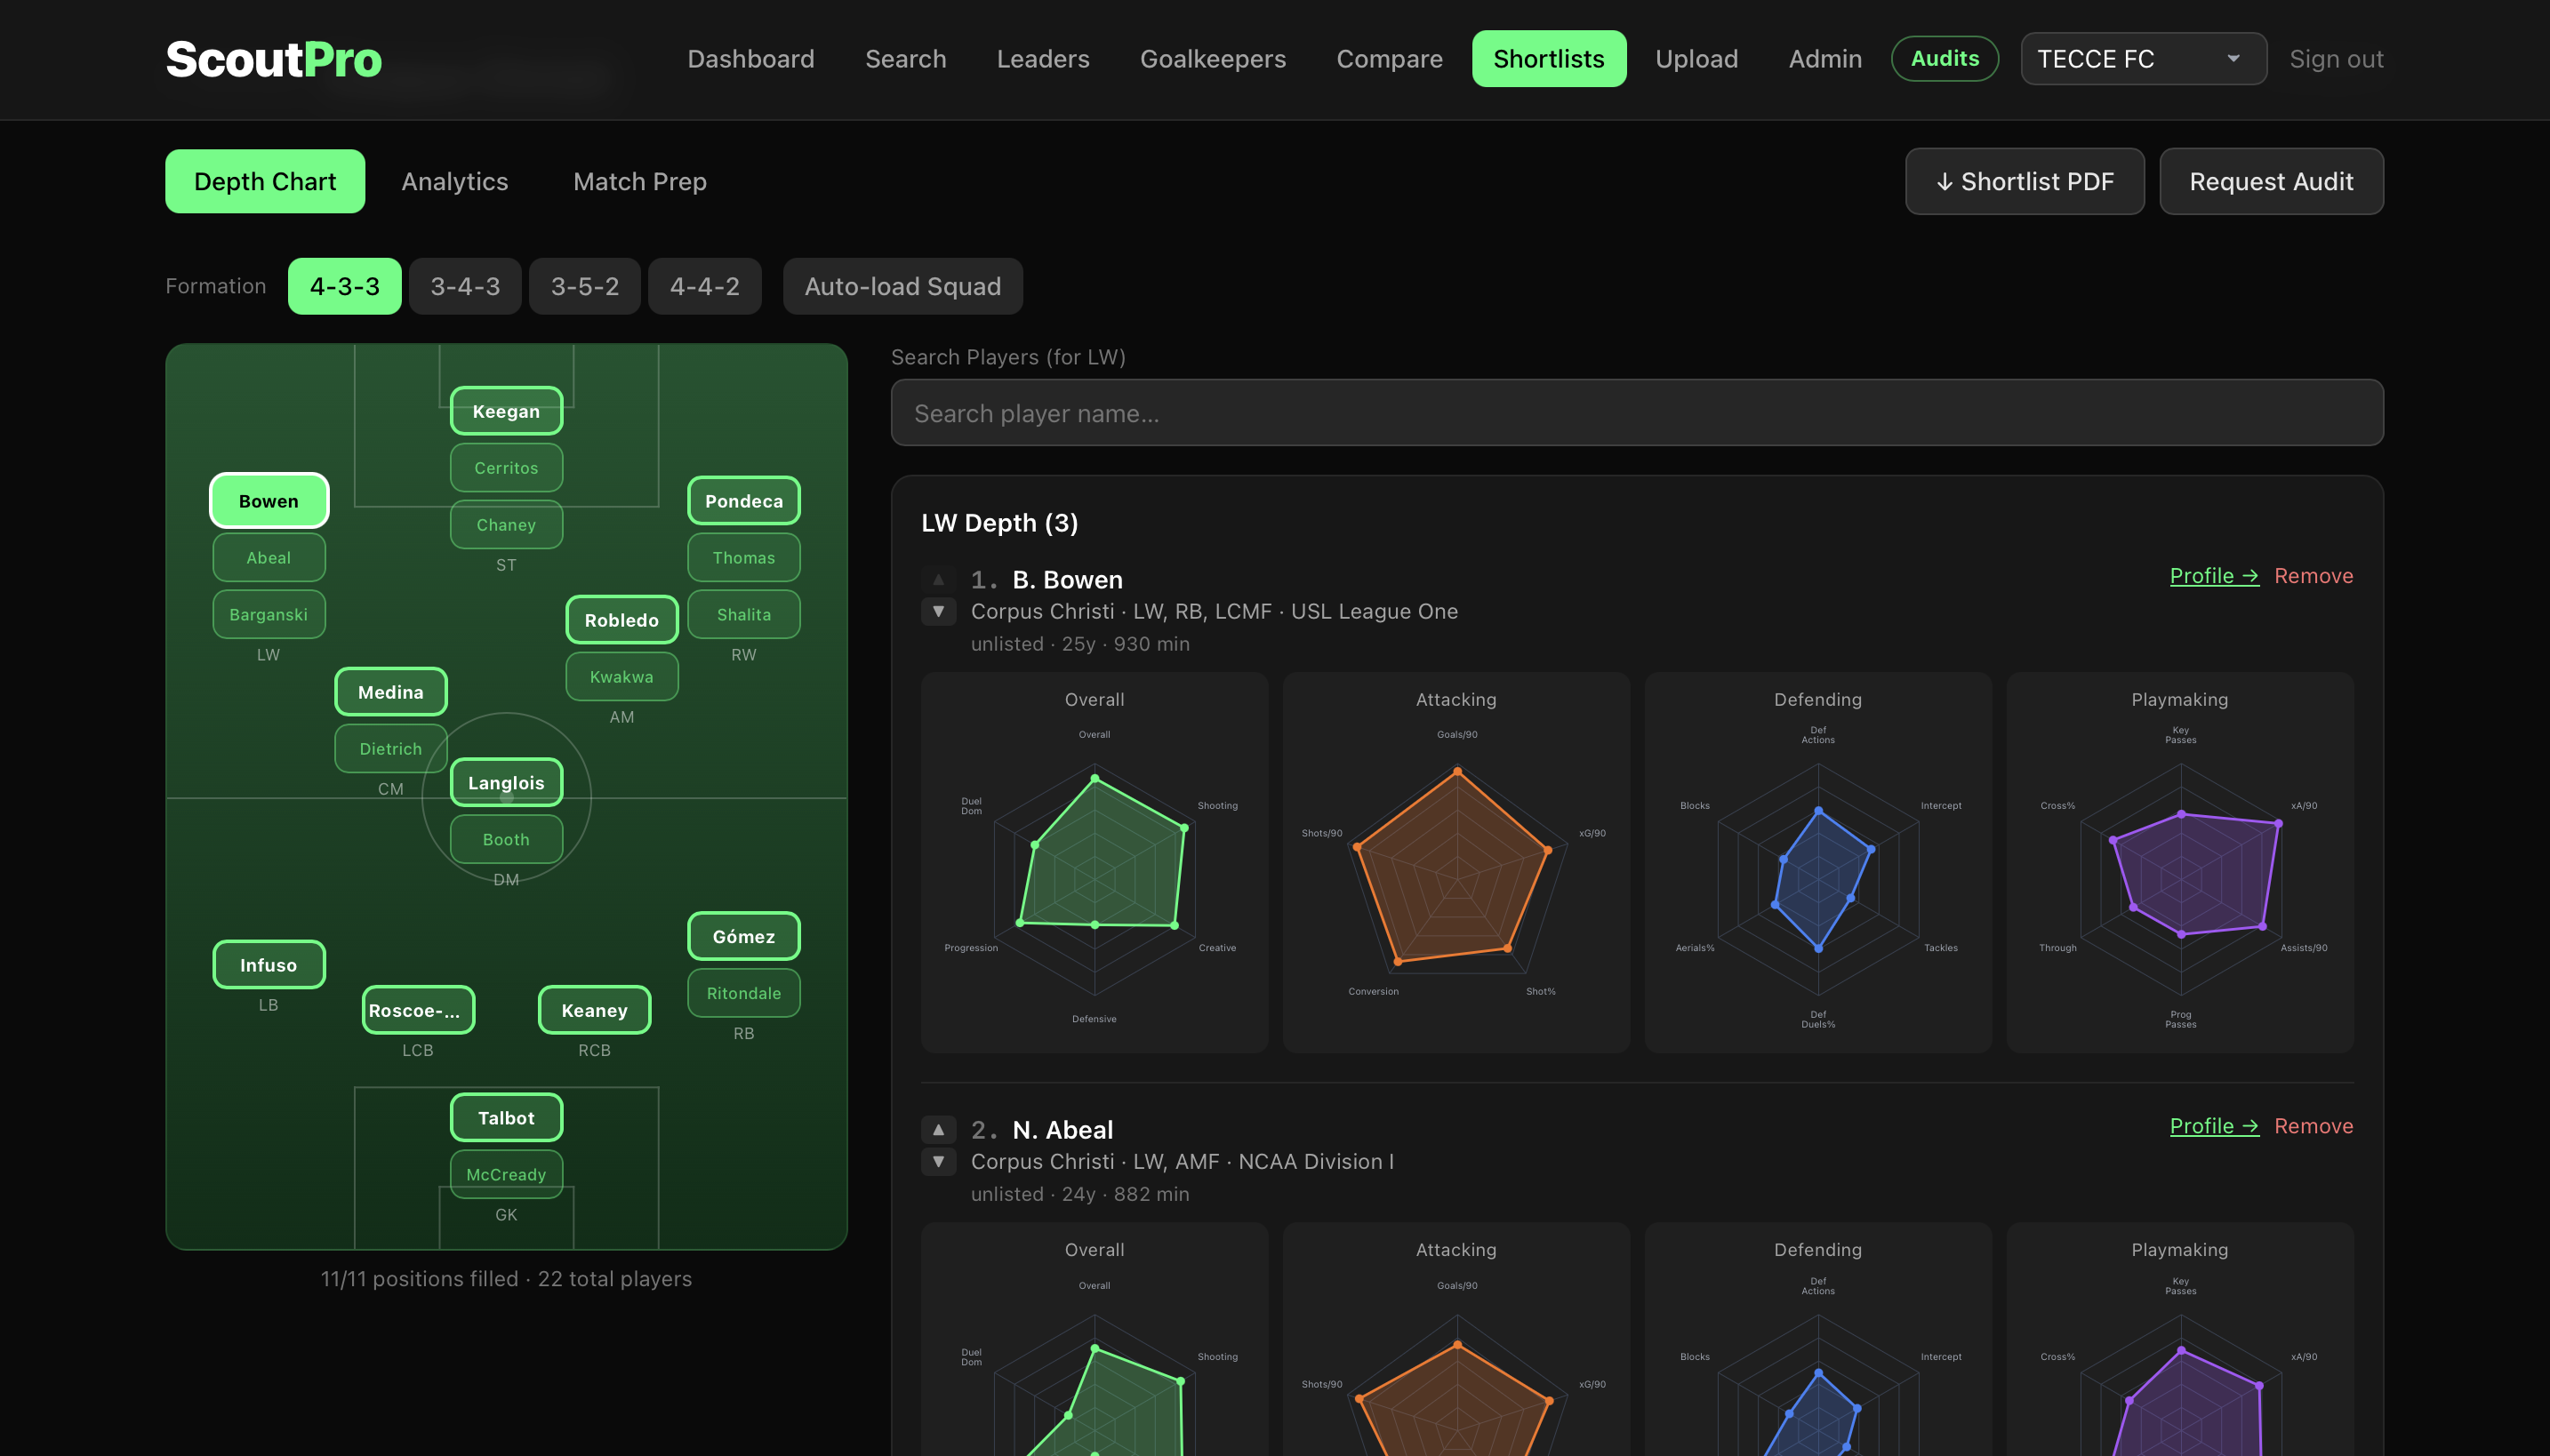
Task: Move N. Abeal down in LW depth
Action: click(x=938, y=1162)
